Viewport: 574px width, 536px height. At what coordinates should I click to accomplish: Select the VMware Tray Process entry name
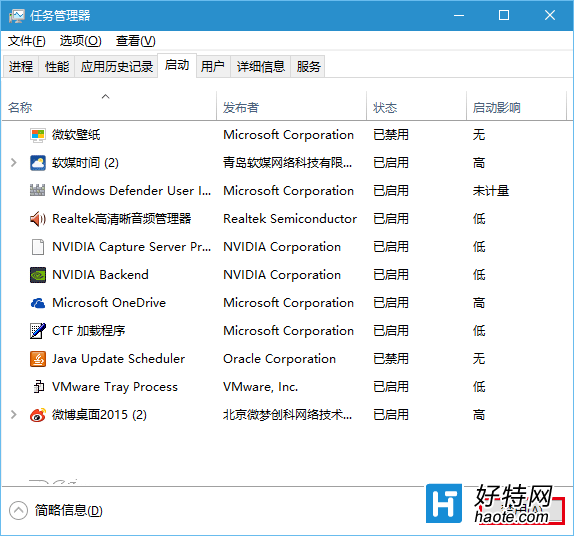115,387
